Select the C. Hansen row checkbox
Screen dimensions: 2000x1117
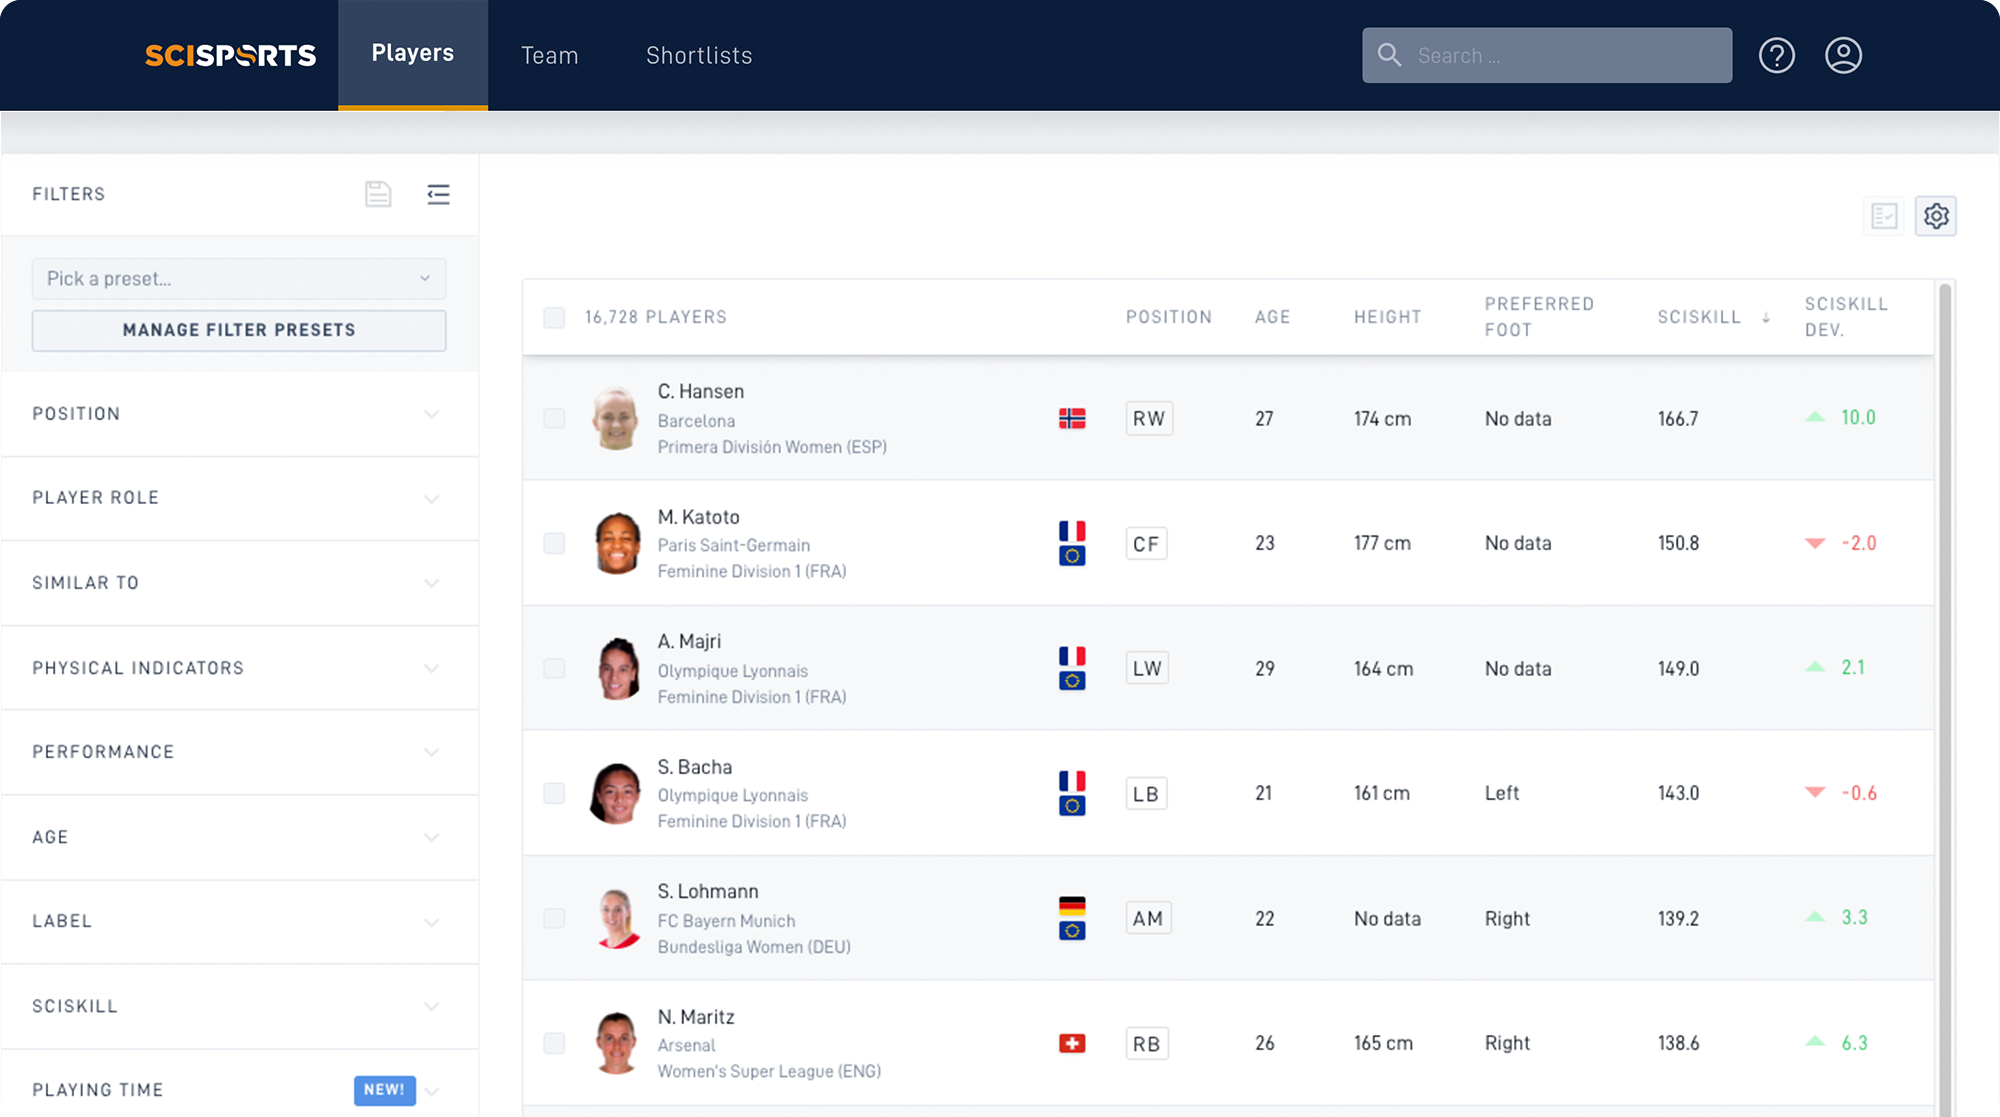554,418
